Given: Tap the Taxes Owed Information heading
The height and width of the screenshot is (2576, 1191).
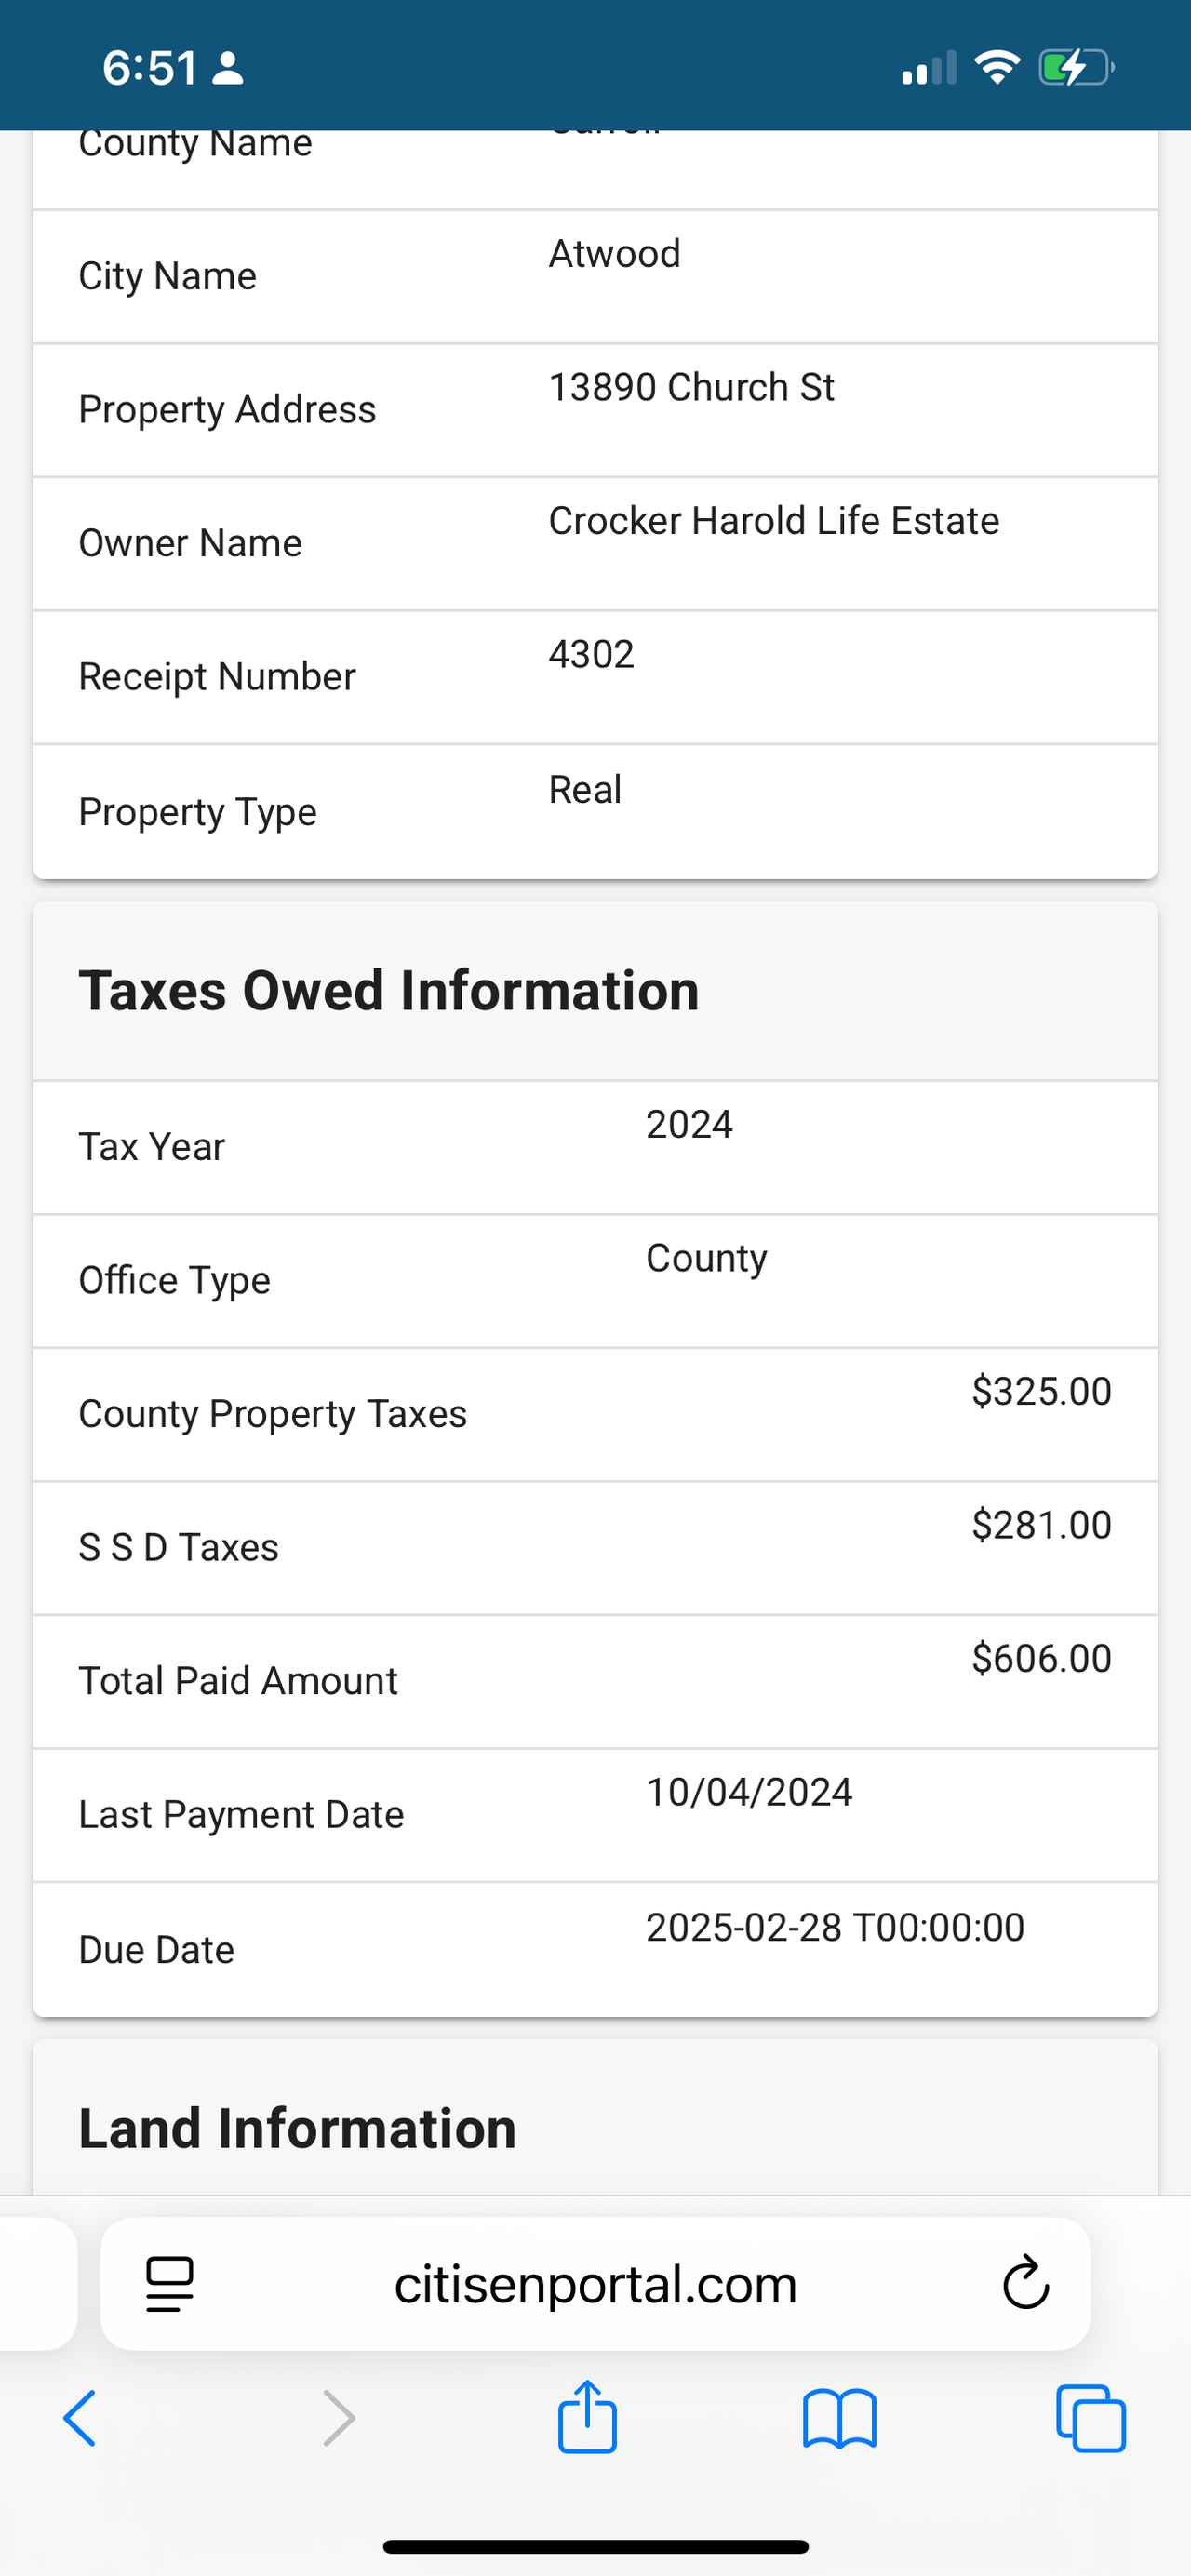Looking at the screenshot, I should click(389, 991).
